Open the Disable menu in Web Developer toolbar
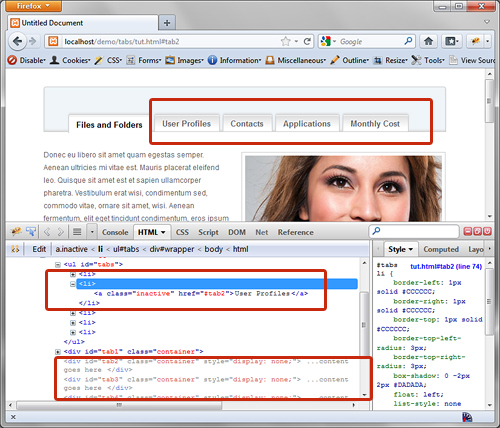500x428 pixels. tap(27, 60)
